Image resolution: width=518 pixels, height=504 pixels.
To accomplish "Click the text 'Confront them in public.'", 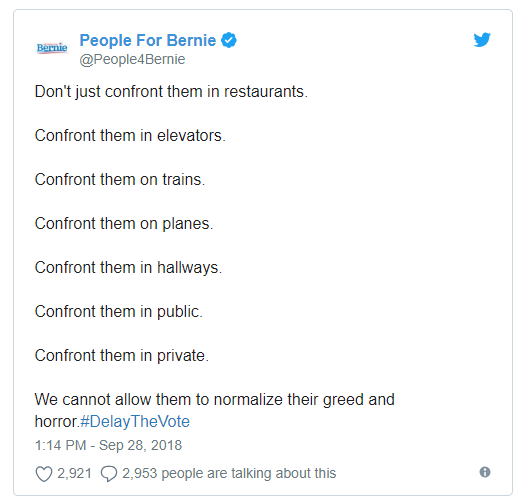I will [119, 312].
